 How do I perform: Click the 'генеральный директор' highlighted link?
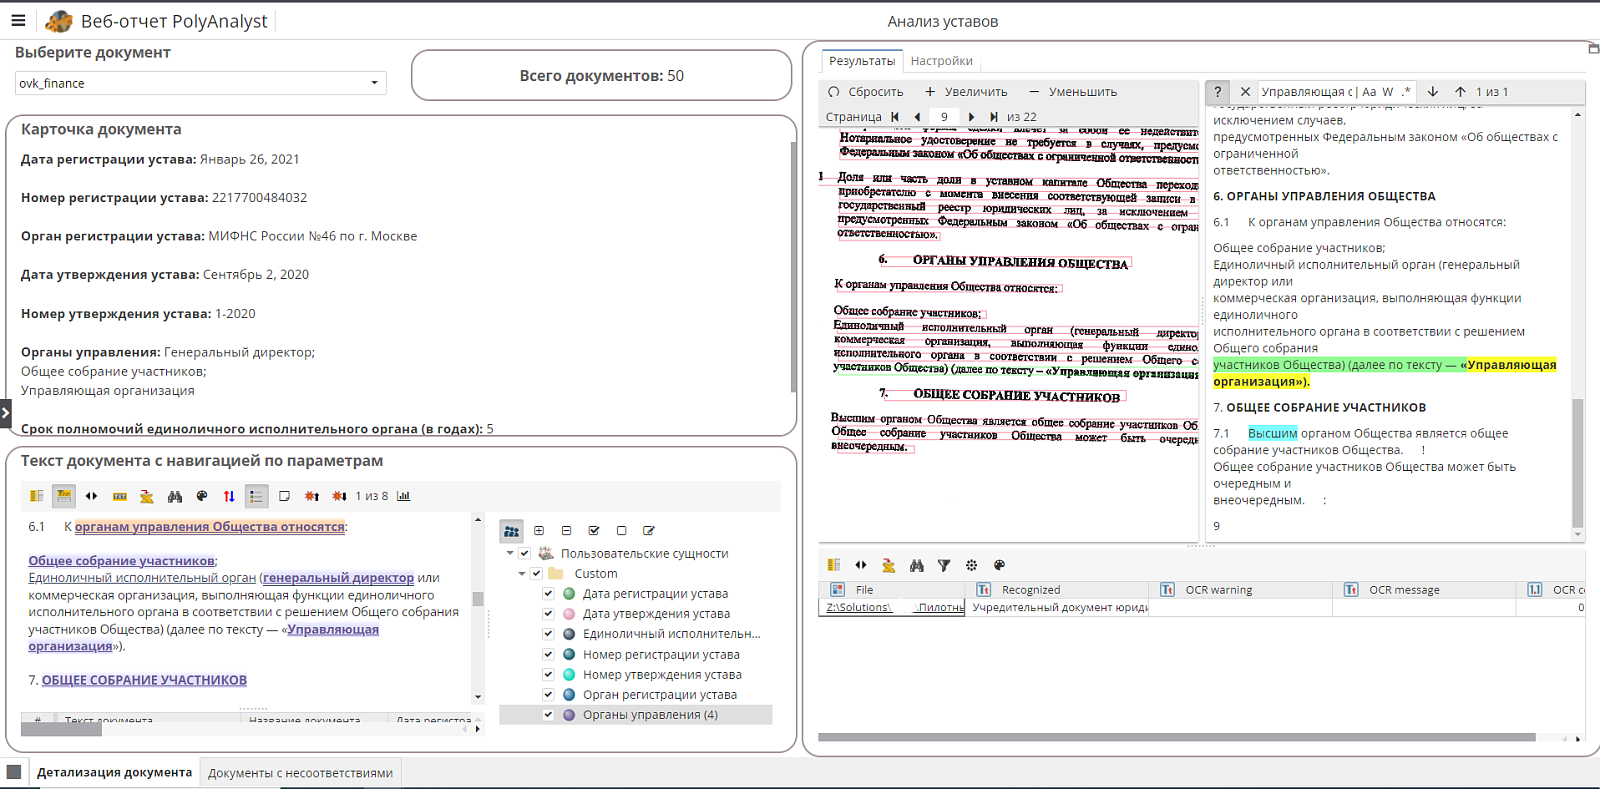click(338, 578)
